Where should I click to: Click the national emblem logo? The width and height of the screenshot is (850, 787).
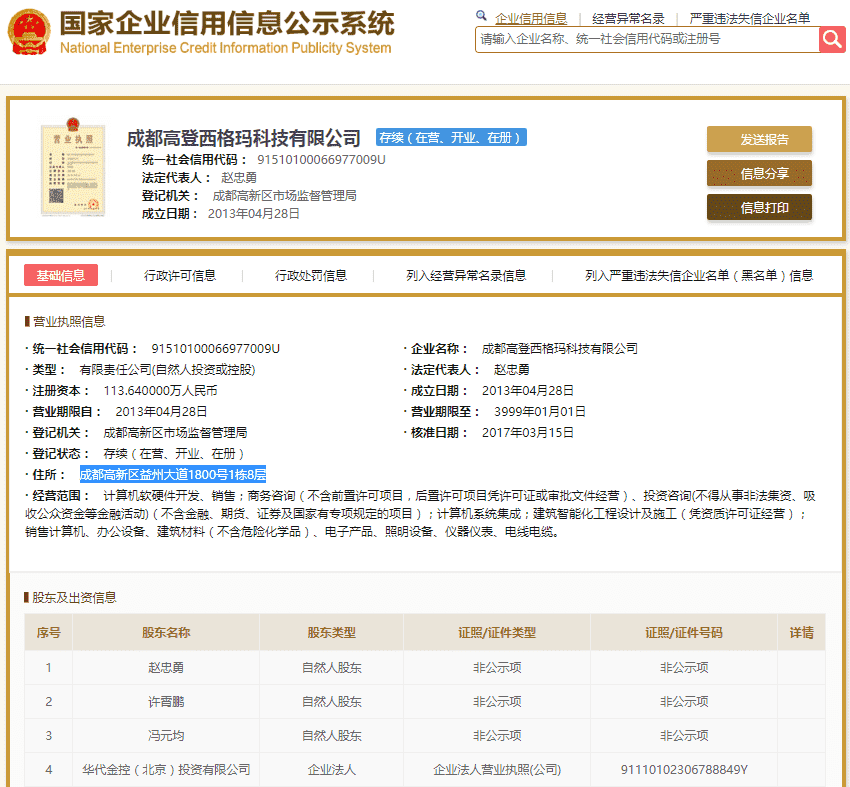29,31
